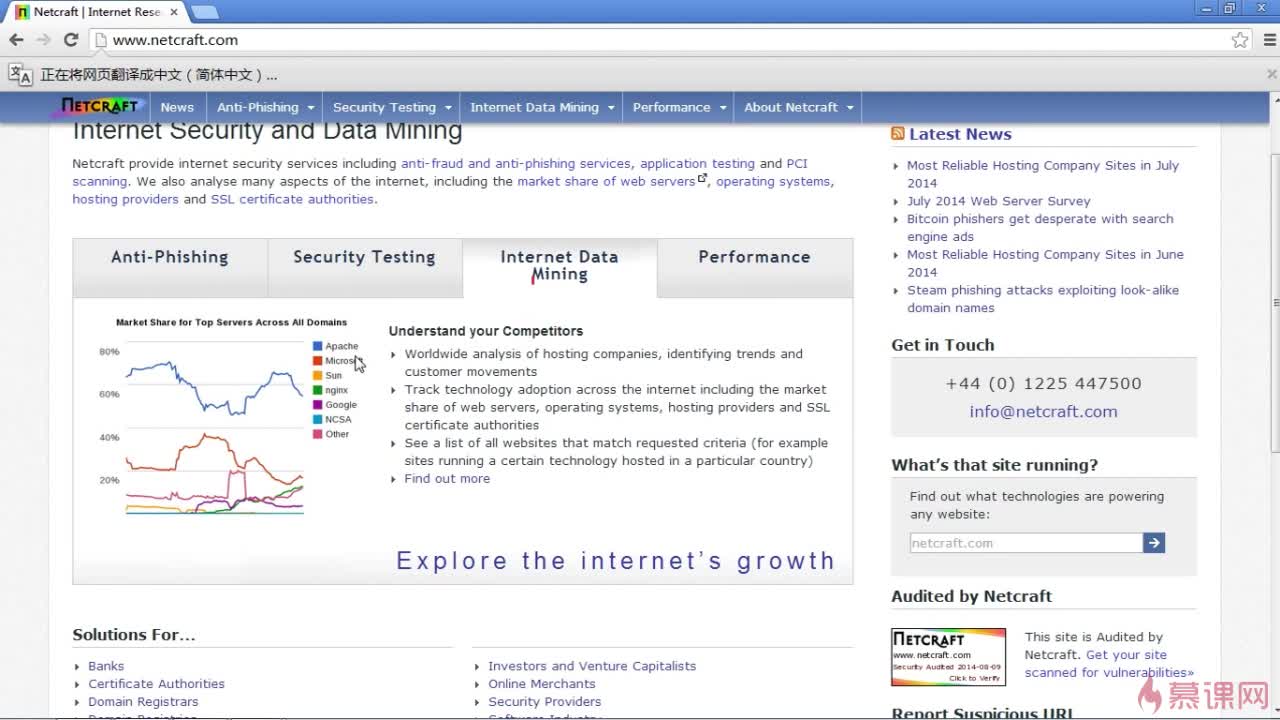Click the blue Apache legend swatch
Screen dimensions: 1280x720
click(318, 346)
